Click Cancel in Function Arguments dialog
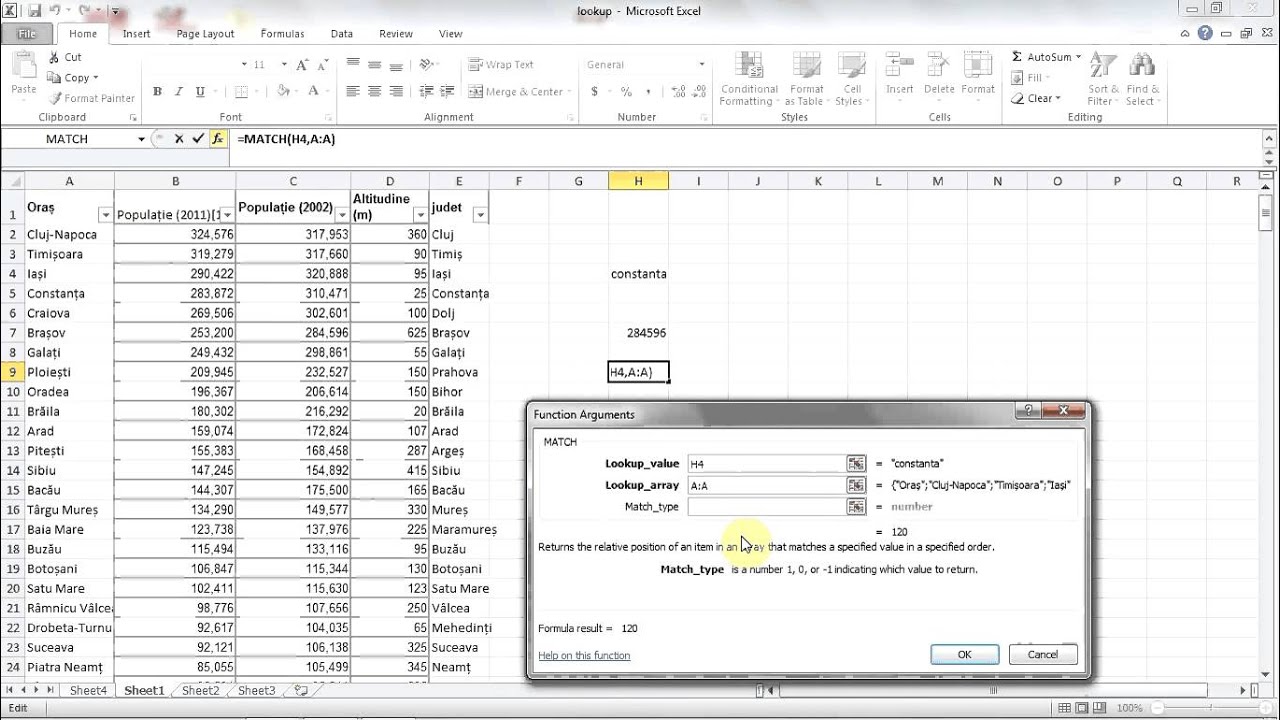Image resolution: width=1280 pixels, height=720 pixels. (1042, 654)
